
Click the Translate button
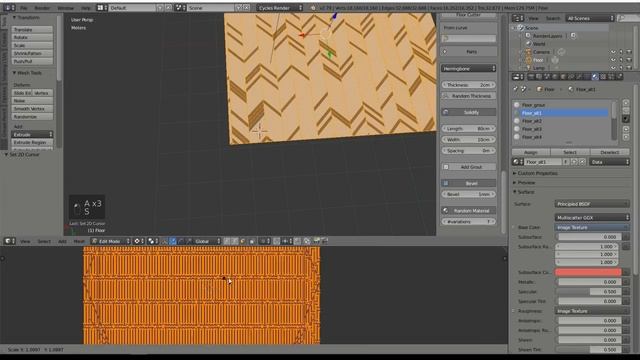click(32, 30)
